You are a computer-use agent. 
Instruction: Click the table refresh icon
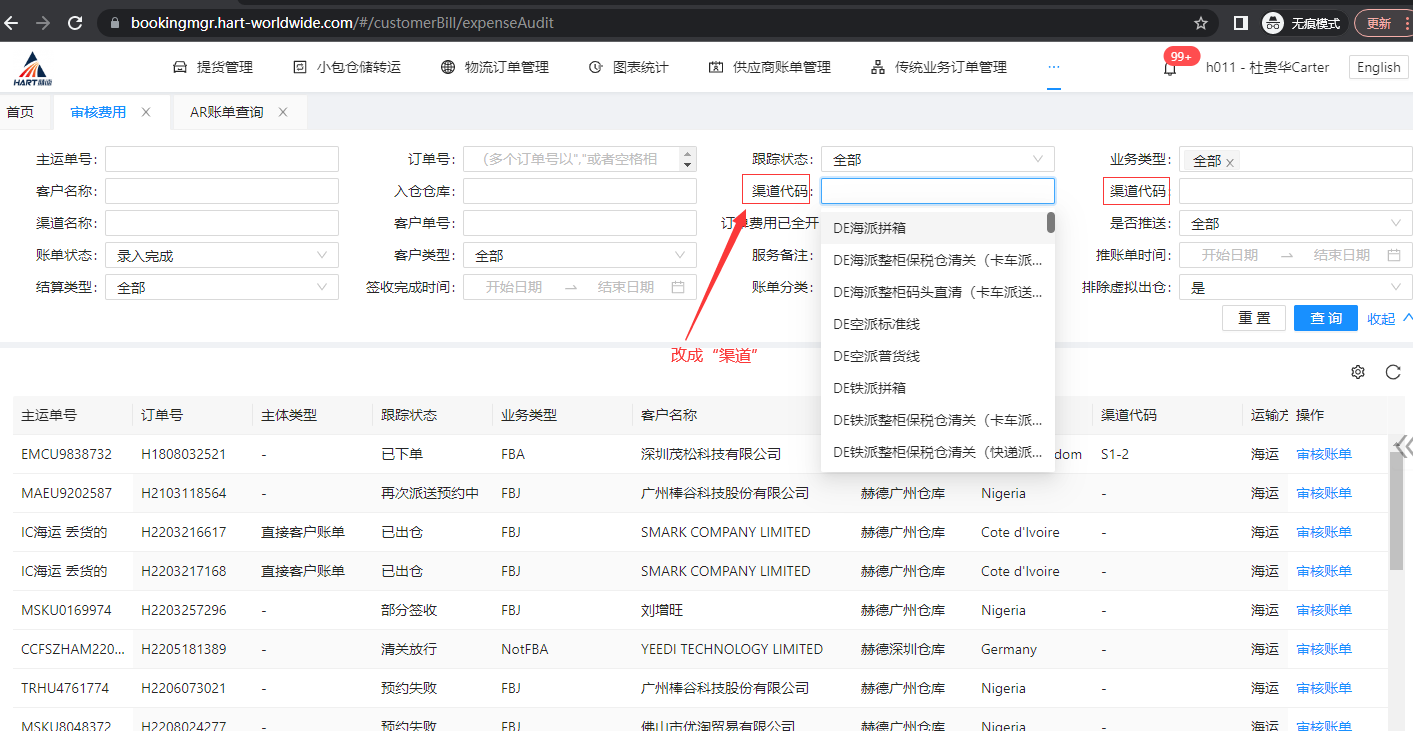1392,372
